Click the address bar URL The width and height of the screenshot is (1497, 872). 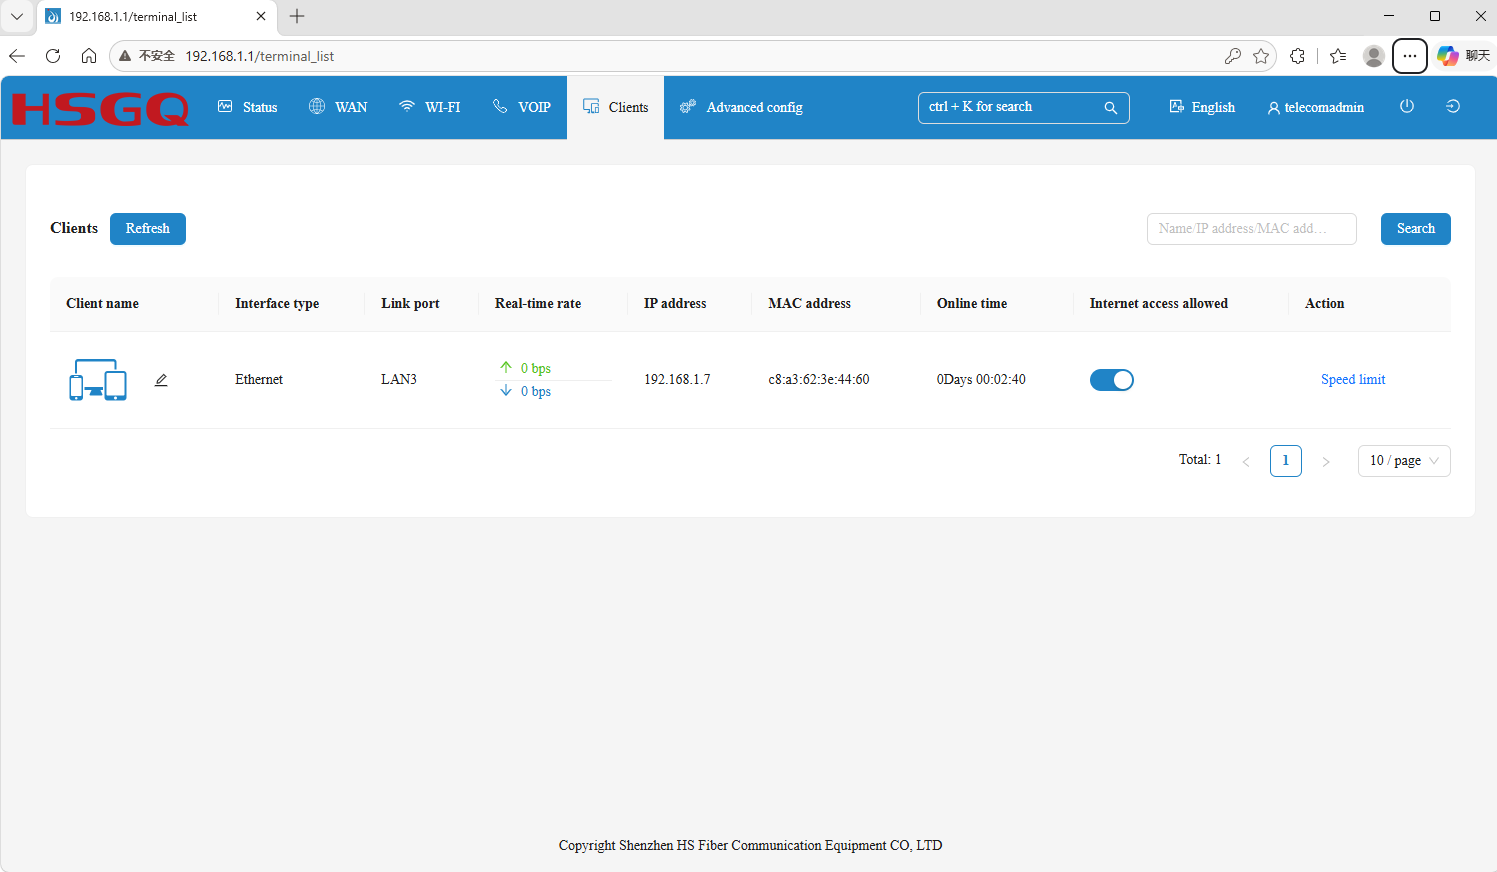coord(260,56)
